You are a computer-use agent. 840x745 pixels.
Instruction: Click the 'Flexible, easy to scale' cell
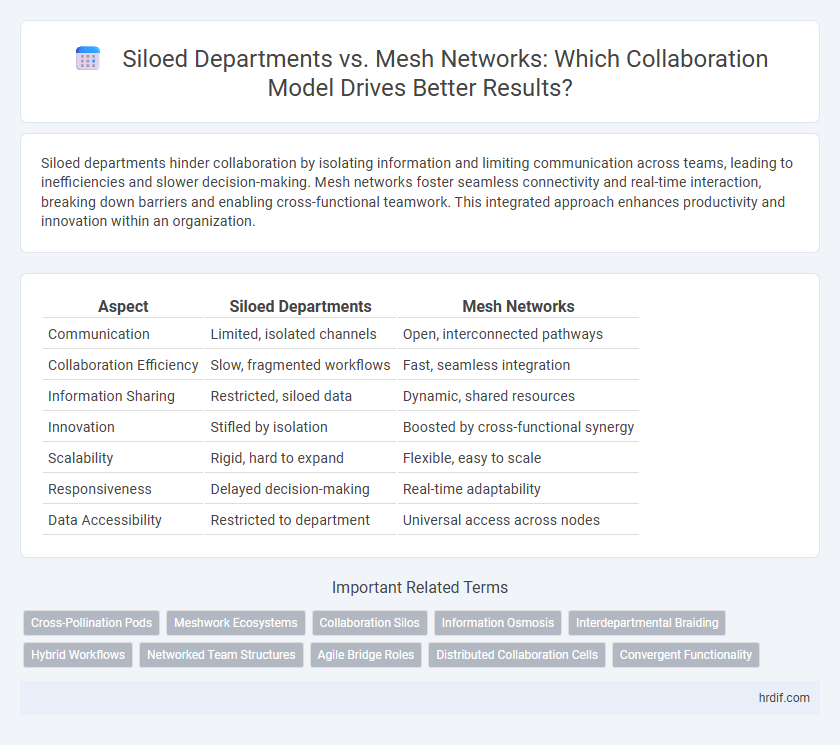click(x=518, y=458)
